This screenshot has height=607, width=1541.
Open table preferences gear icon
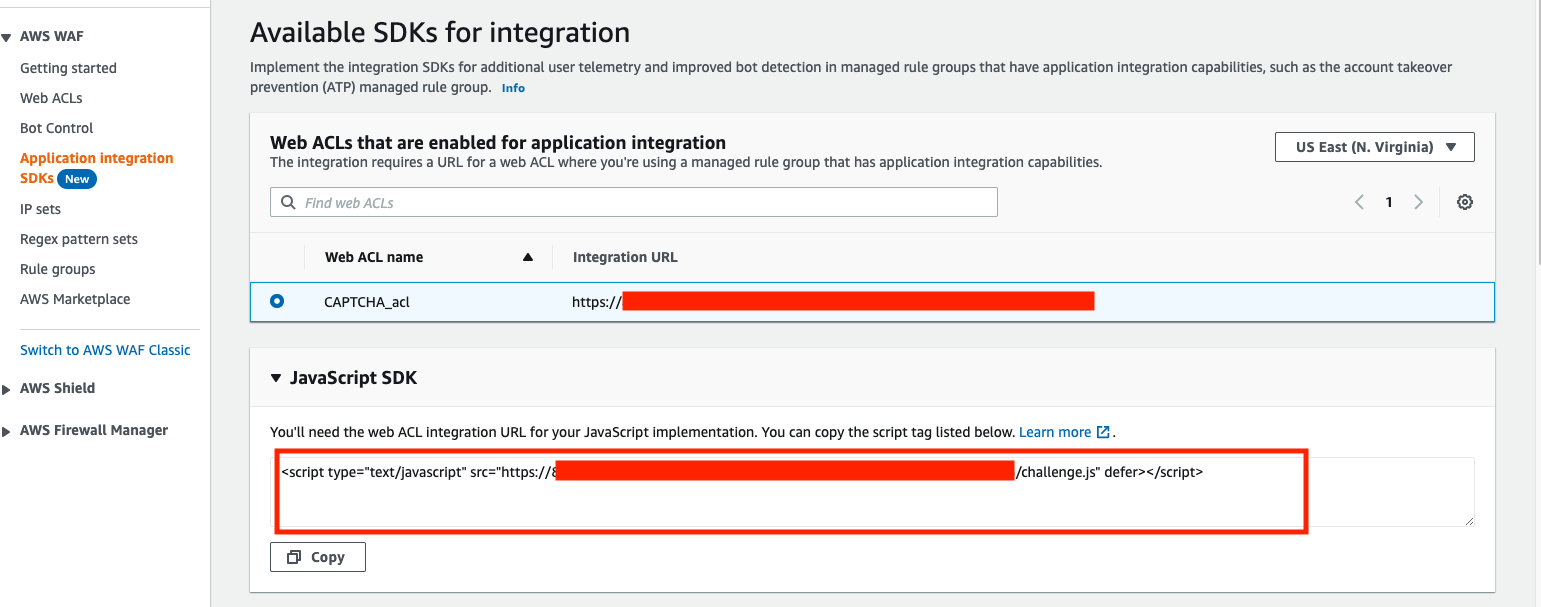(x=1465, y=202)
